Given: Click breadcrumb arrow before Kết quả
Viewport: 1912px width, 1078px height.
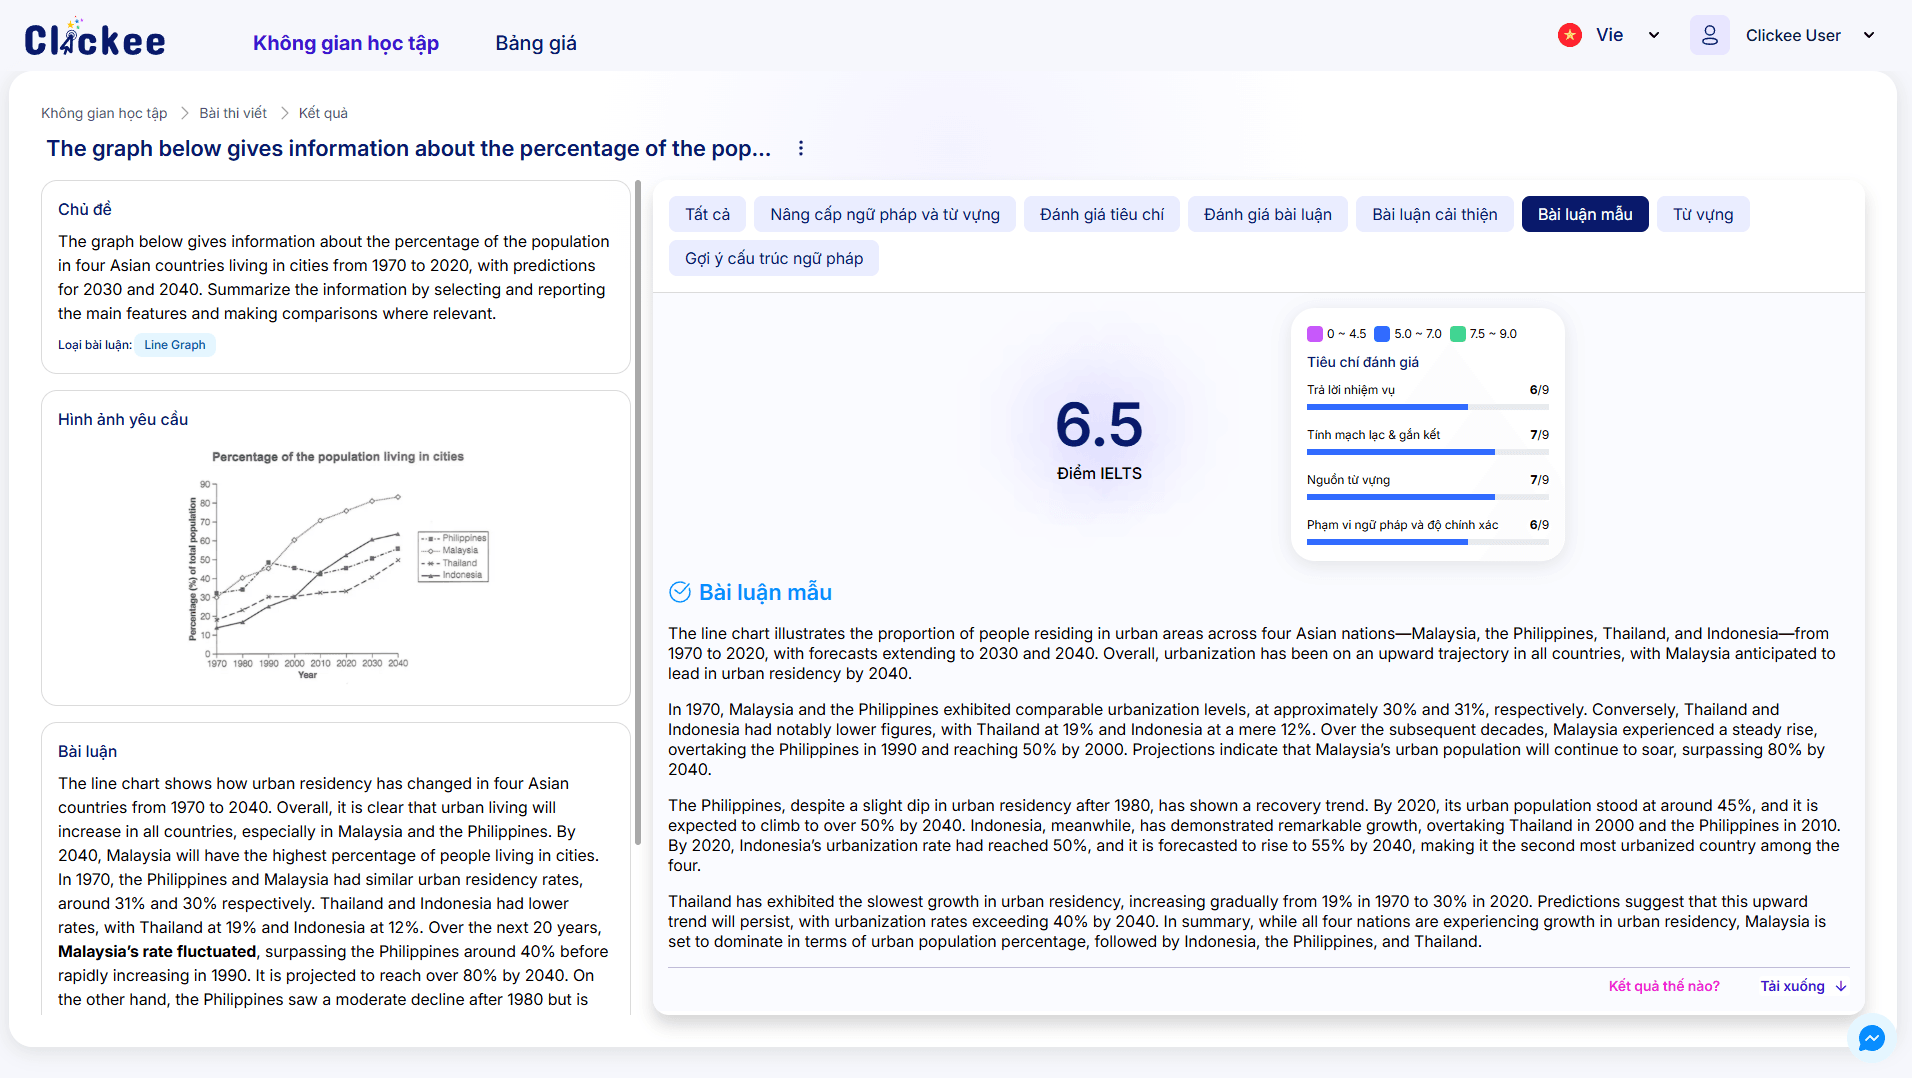Looking at the screenshot, I should click(x=284, y=113).
